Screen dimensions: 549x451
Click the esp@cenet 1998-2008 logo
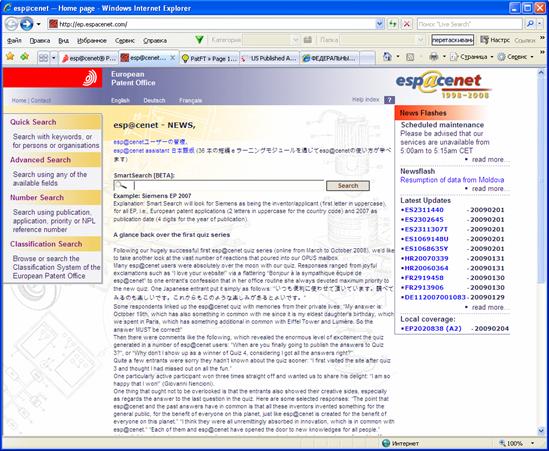pyautogui.click(x=443, y=85)
